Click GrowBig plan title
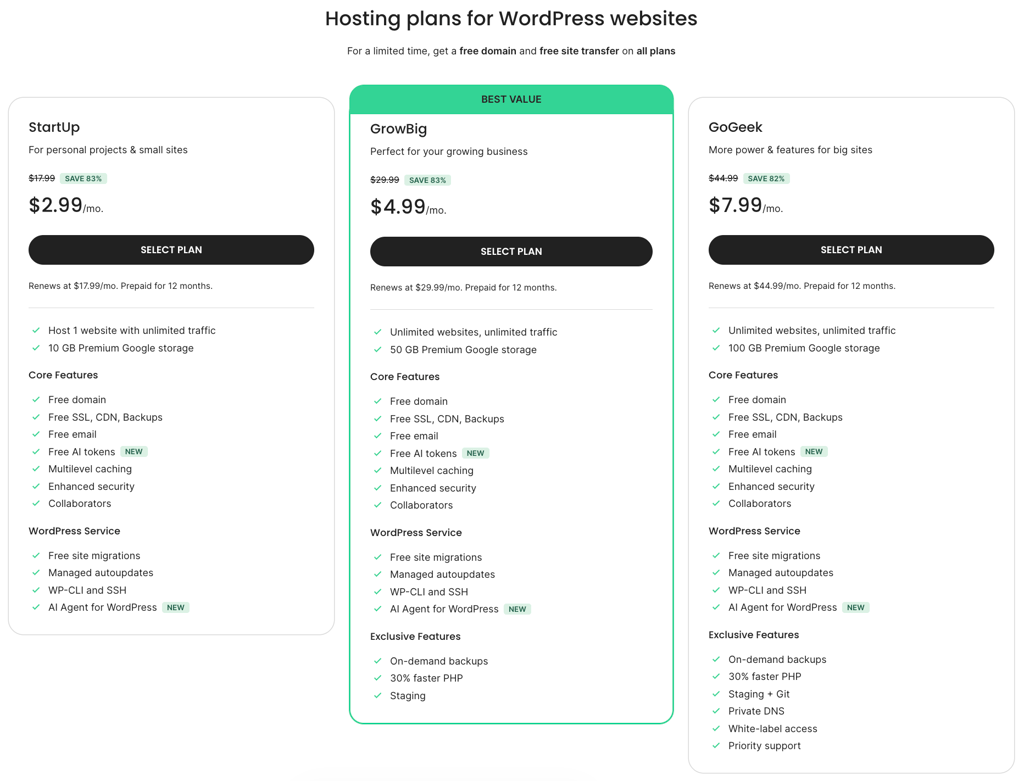The width and height of the screenshot is (1024, 781). 398,129
